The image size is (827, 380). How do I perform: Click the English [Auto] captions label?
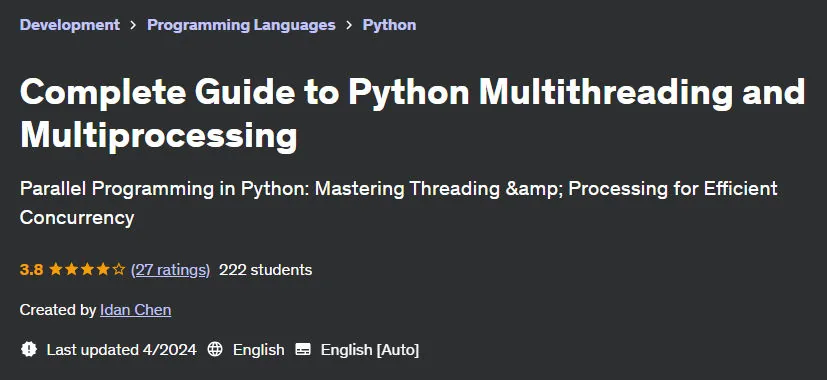[370, 349]
